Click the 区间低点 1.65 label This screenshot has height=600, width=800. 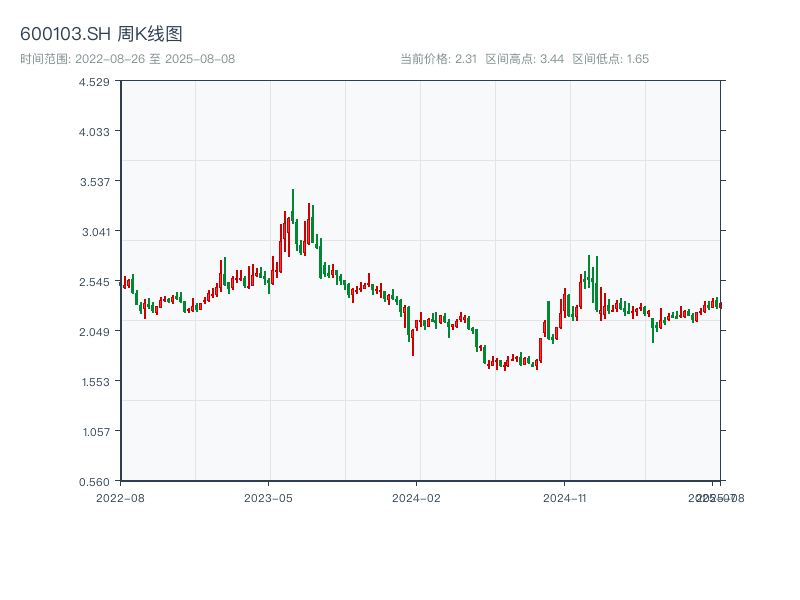(x=610, y=59)
